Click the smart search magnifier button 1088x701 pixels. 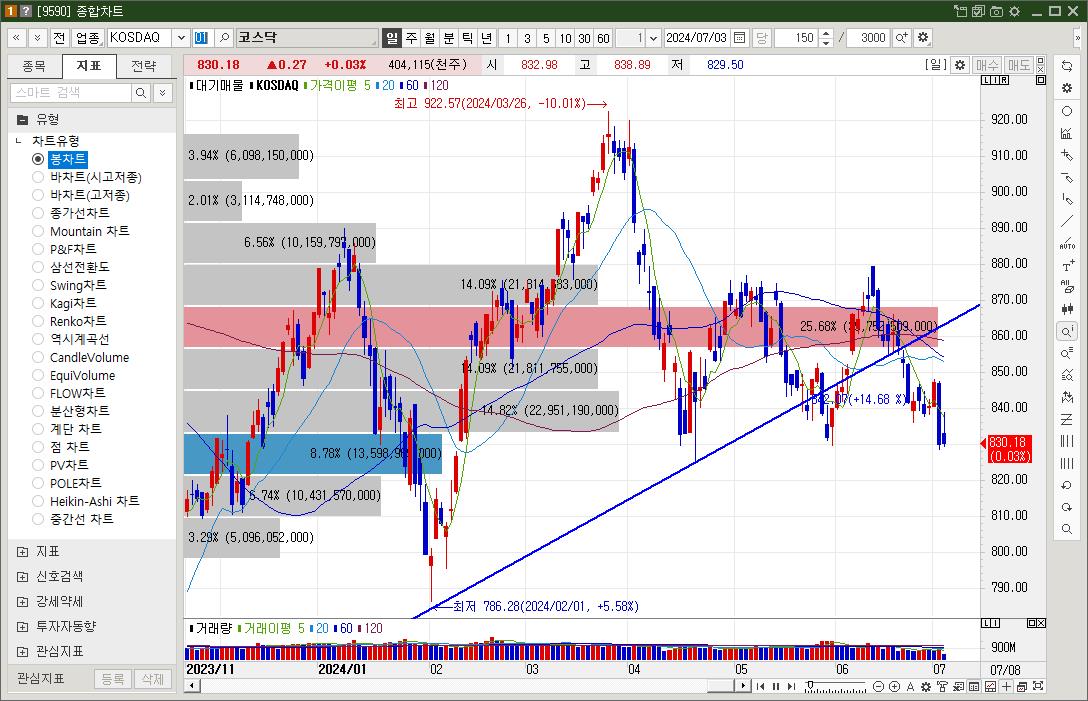click(141, 92)
